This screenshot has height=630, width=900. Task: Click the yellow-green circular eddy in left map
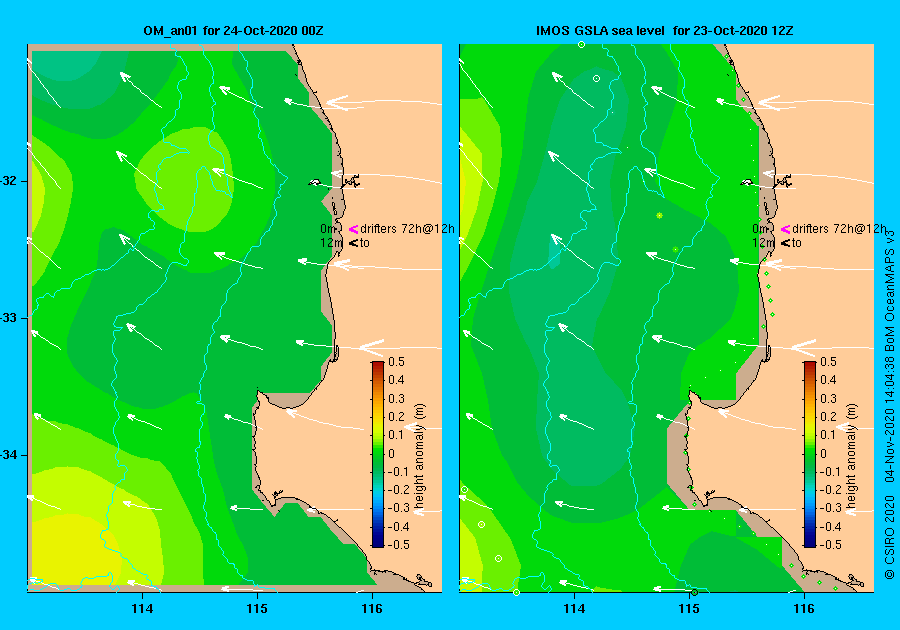[x=185, y=179]
